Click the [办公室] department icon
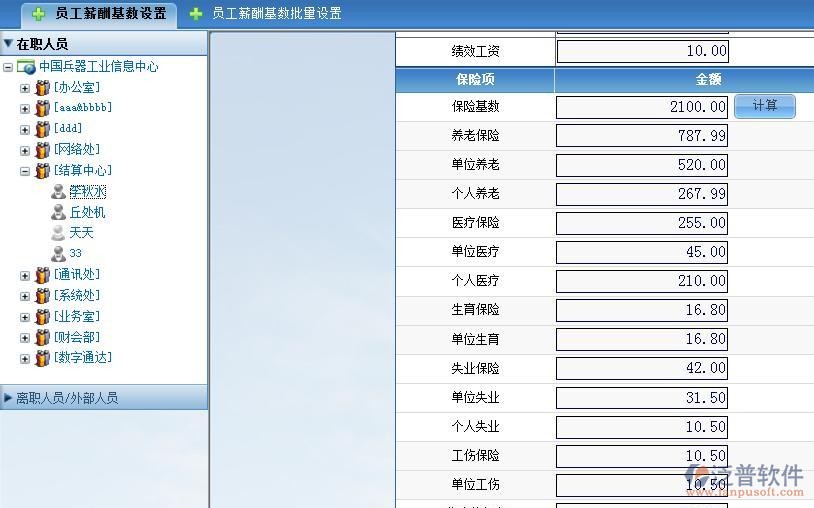The image size is (814, 508). (x=43, y=88)
